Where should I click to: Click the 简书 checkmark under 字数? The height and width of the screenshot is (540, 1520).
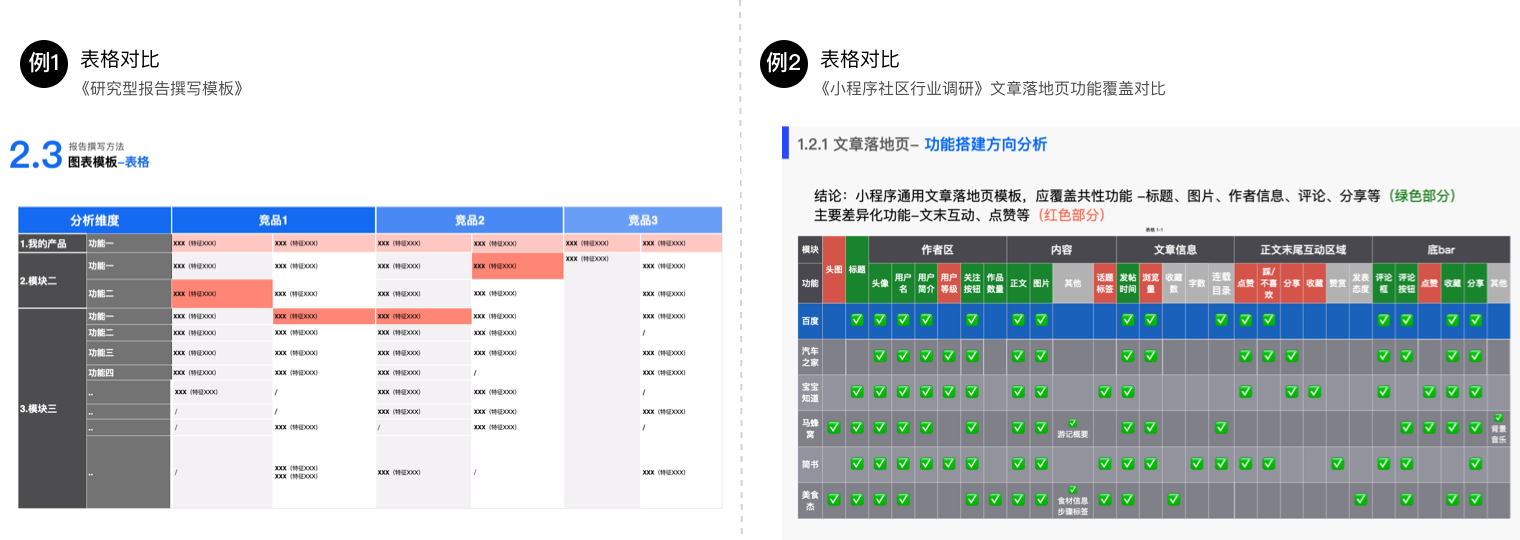(1197, 464)
